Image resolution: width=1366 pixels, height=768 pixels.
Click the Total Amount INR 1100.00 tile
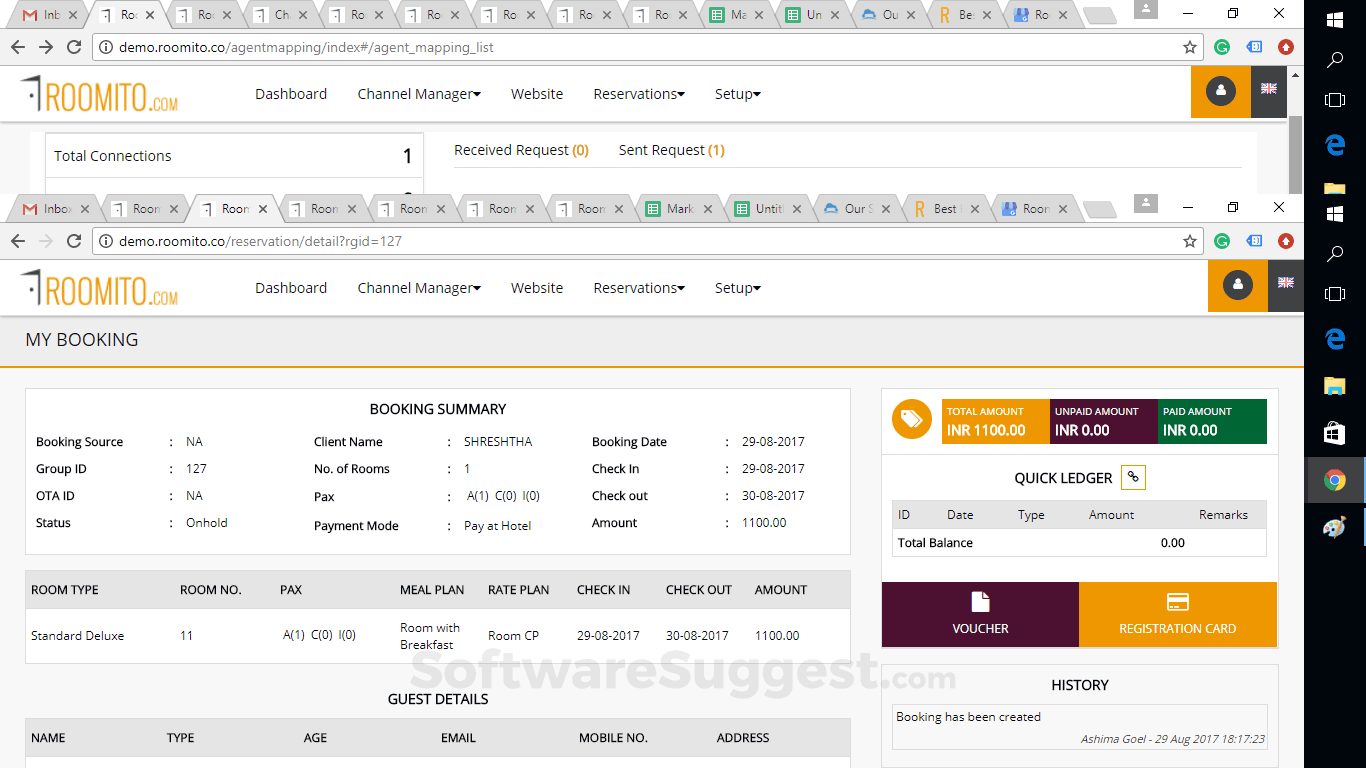pyautogui.click(x=996, y=421)
